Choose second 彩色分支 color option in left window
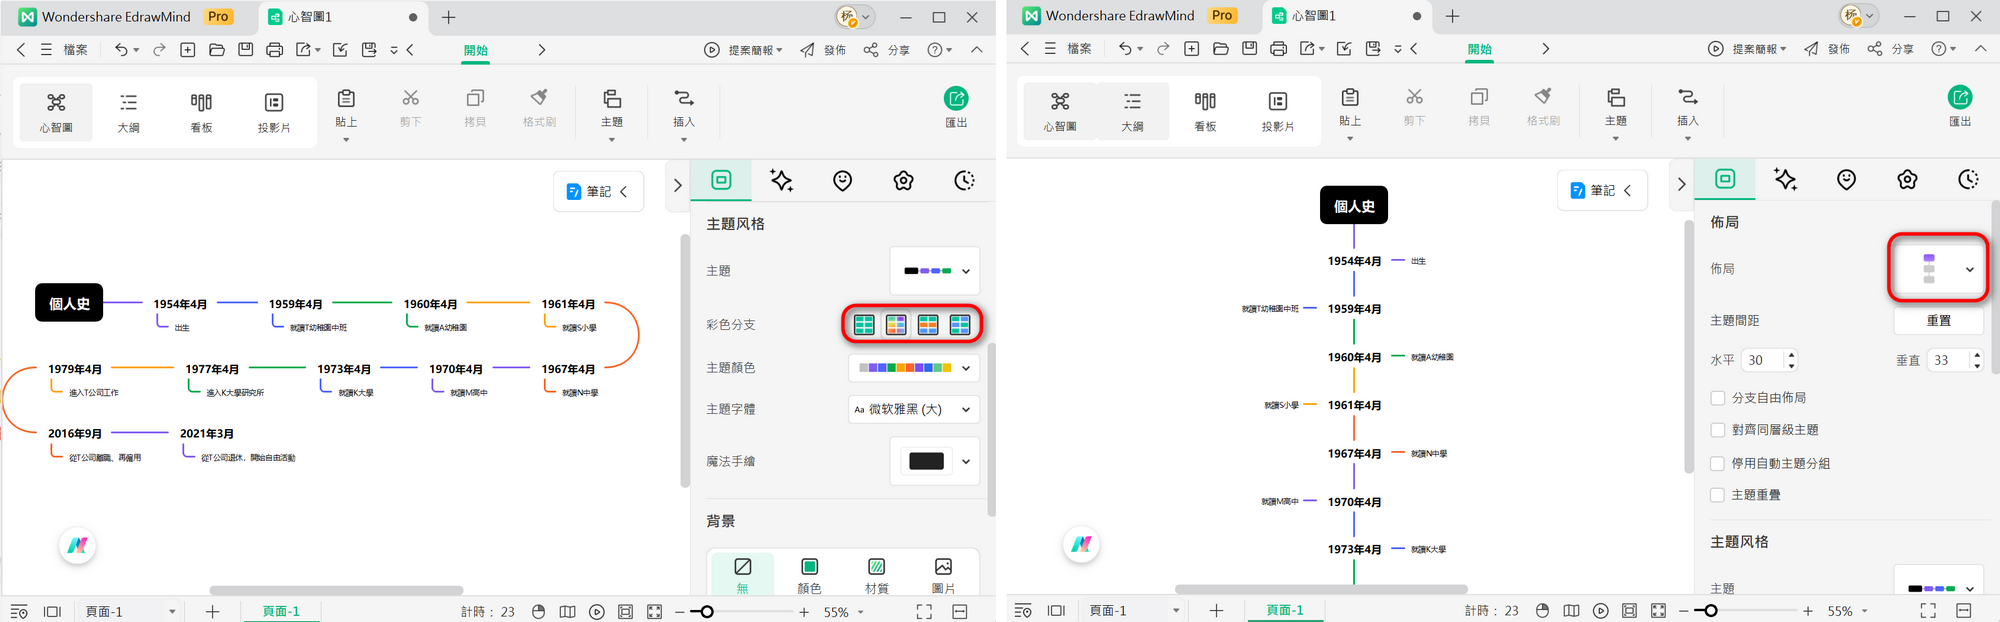 pyautogui.click(x=896, y=324)
